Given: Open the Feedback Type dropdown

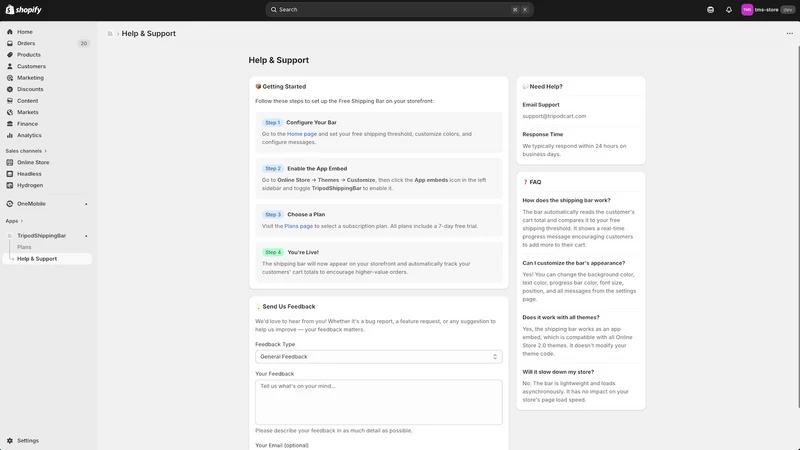Looking at the screenshot, I should (379, 357).
